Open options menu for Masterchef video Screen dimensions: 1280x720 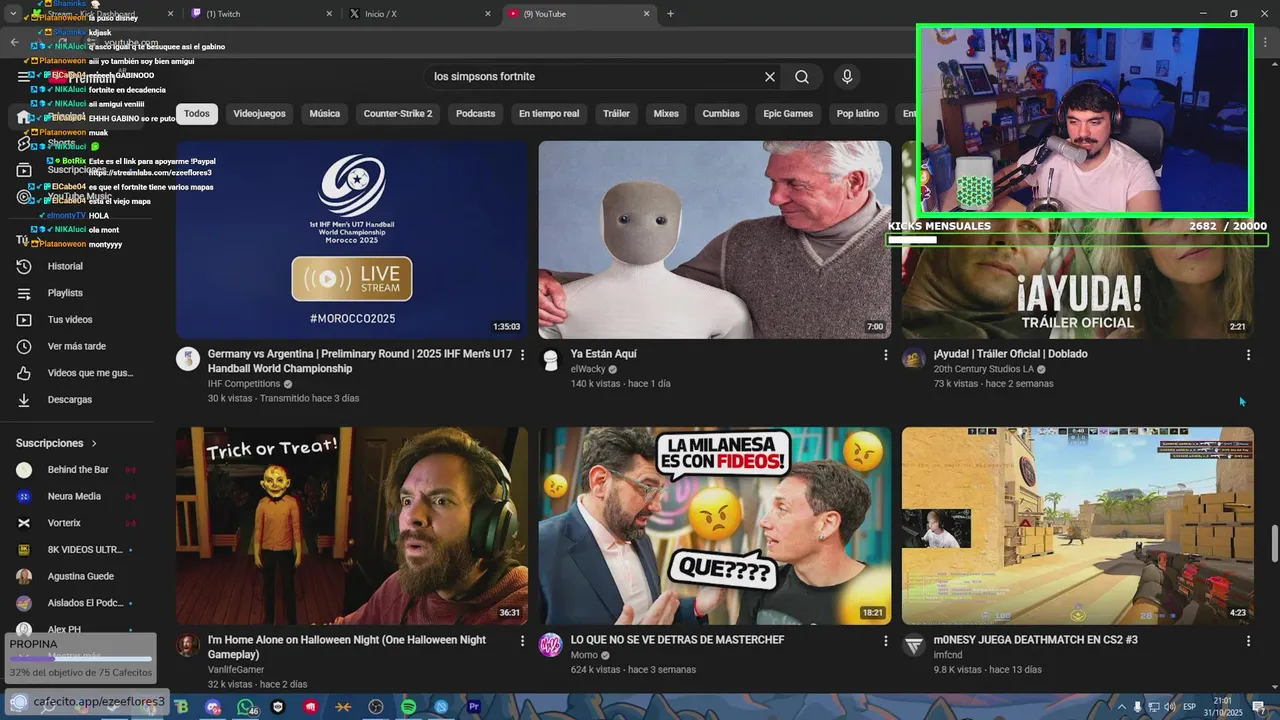click(x=885, y=641)
